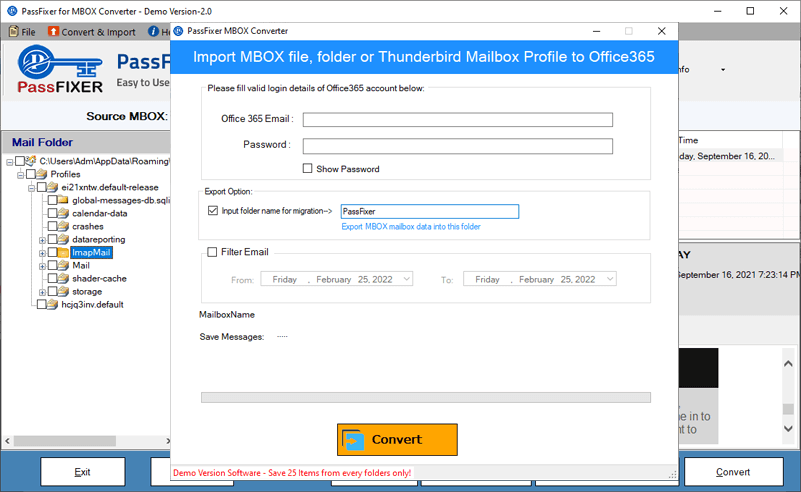Click the 'Demo Version Software' status text
The width and height of the screenshot is (801, 492).
pyautogui.click(x=292, y=473)
